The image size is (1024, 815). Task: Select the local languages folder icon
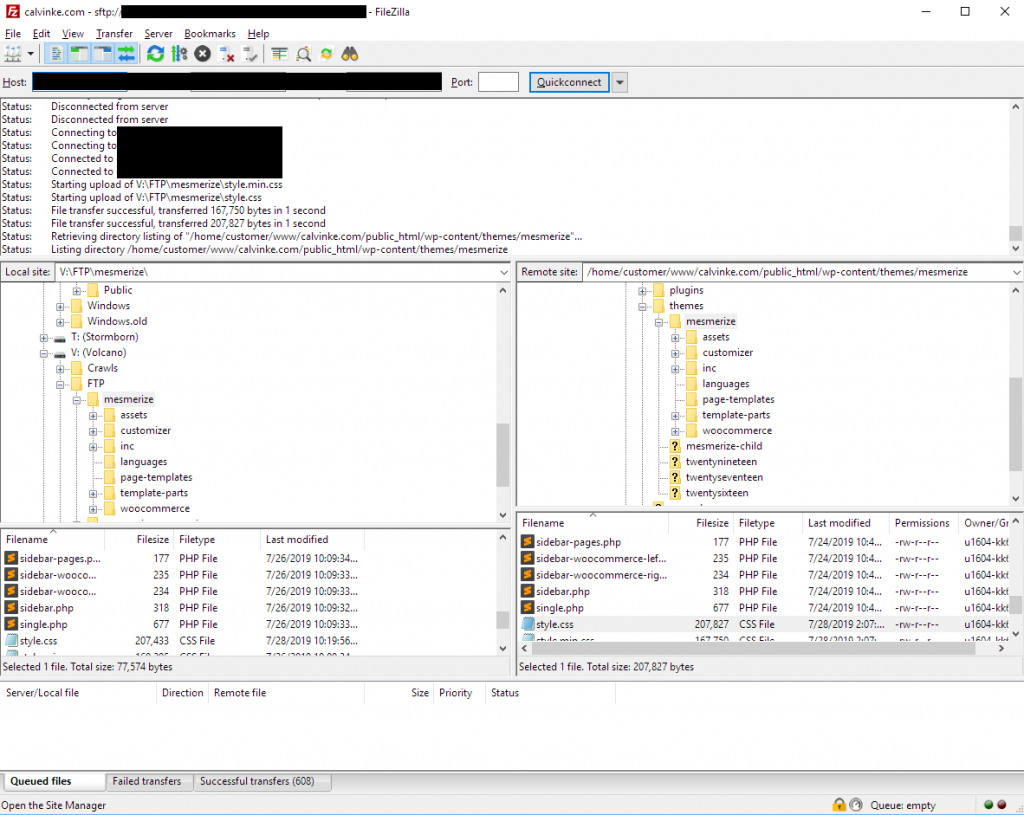click(109, 462)
